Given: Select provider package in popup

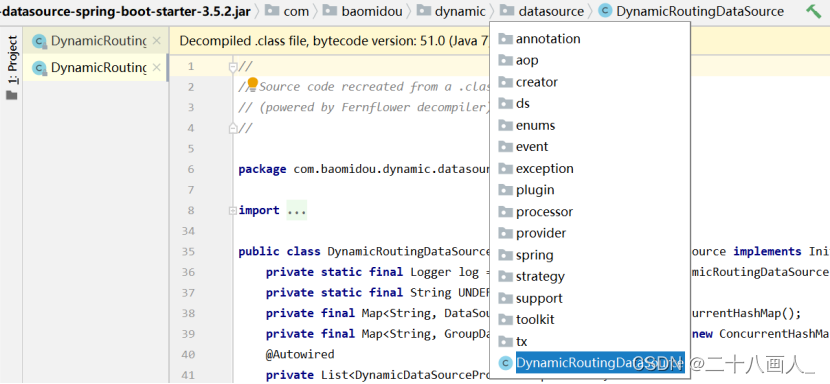Looking at the screenshot, I should [590, 233].
